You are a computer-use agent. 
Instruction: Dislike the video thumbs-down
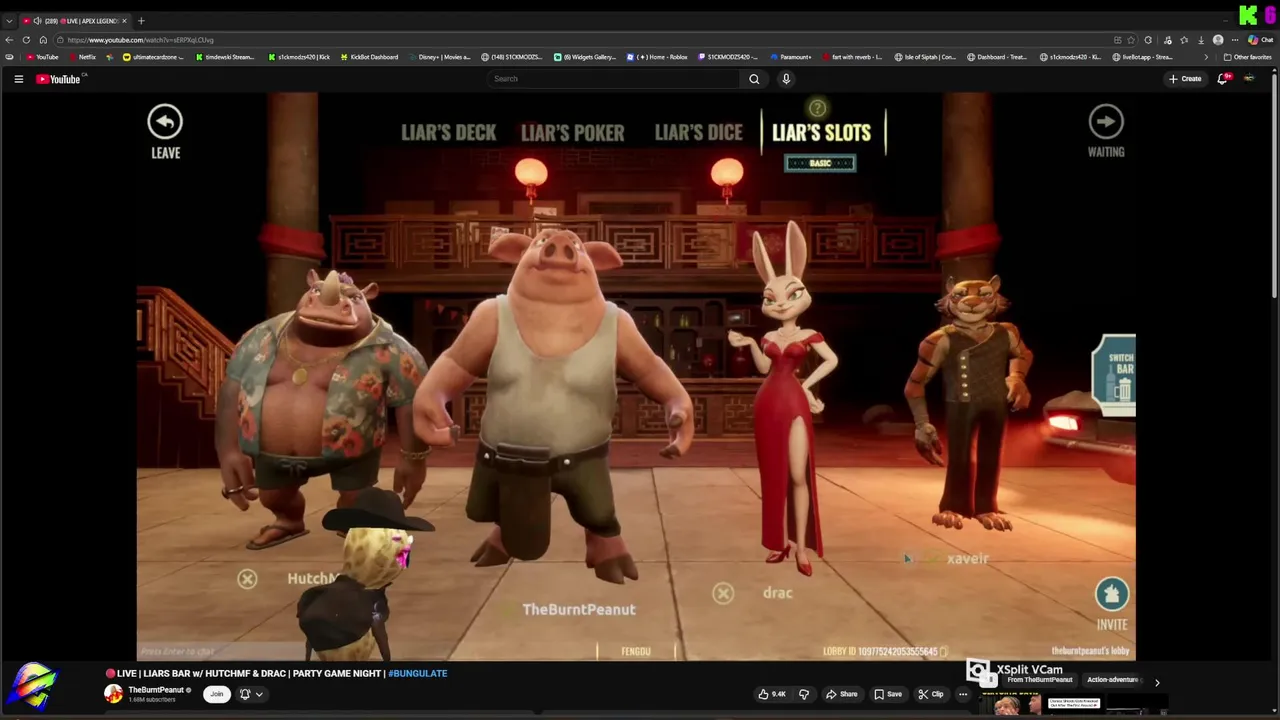click(803, 694)
